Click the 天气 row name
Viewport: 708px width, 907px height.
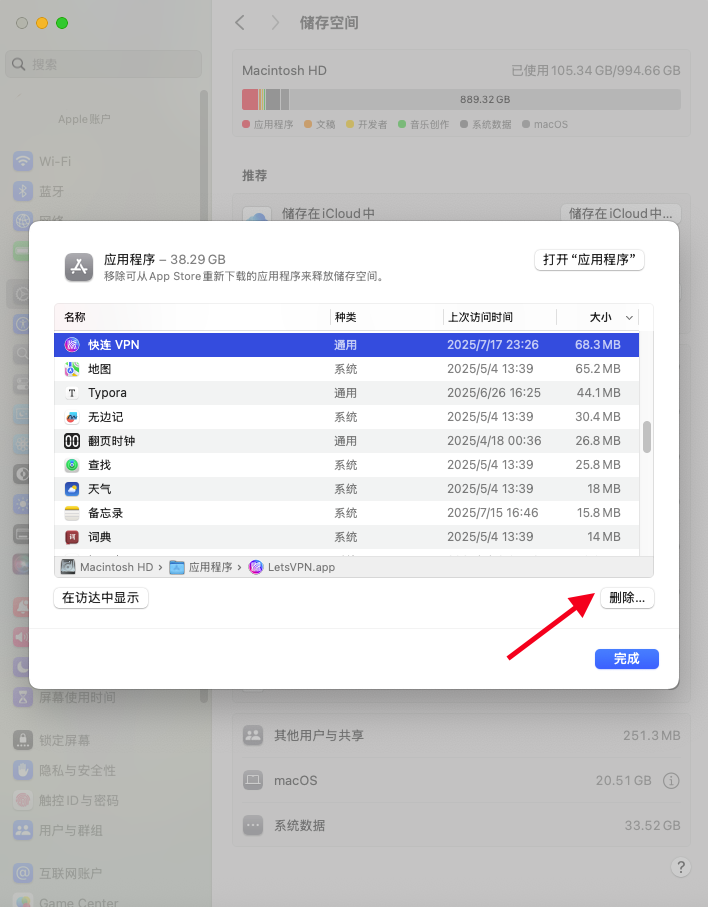[99, 489]
